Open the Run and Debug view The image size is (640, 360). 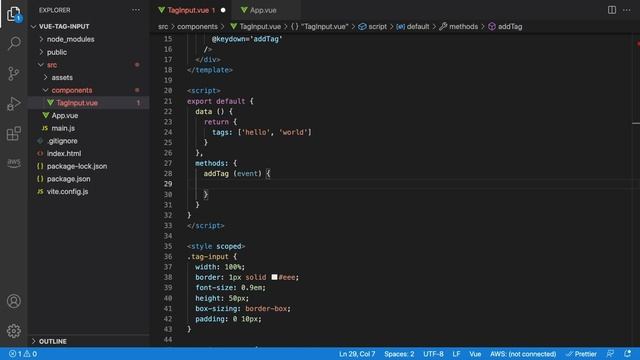coord(13,104)
